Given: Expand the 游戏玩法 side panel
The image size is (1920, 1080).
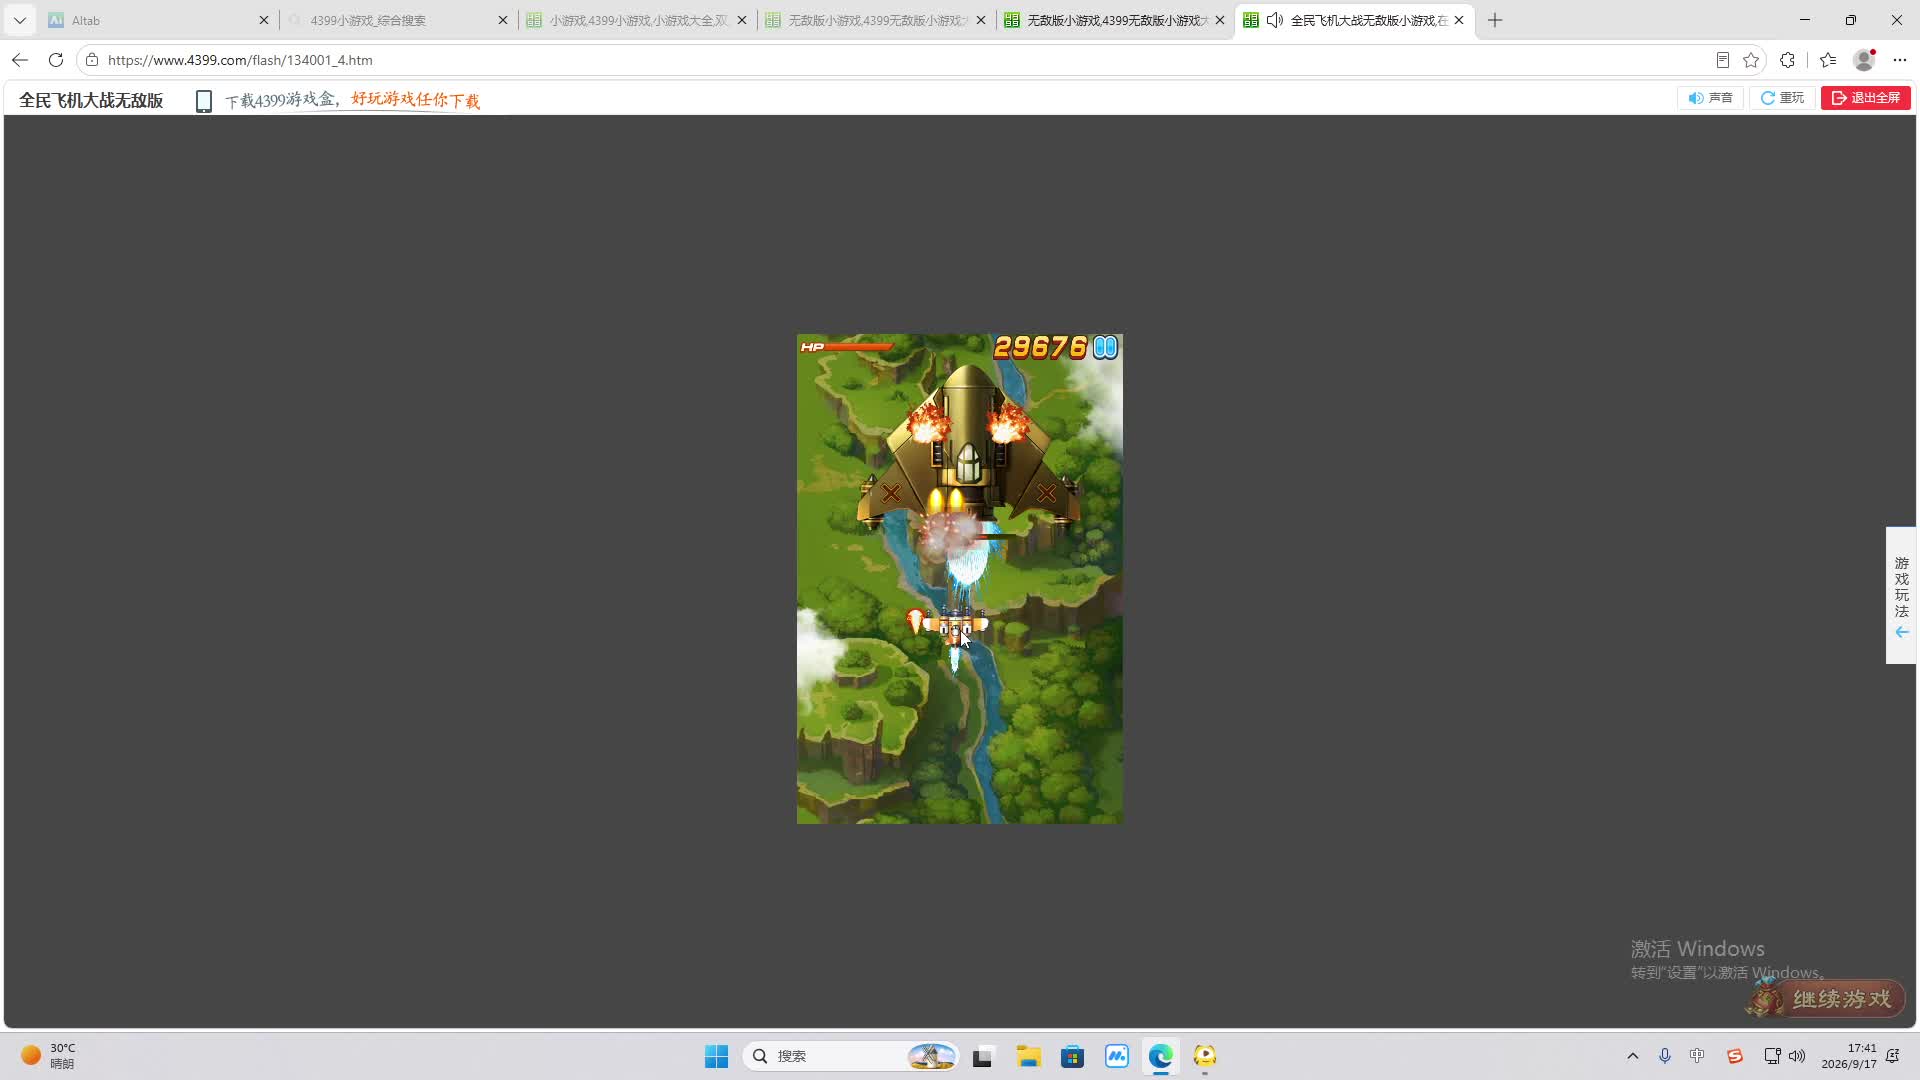Looking at the screenshot, I should click(1901, 595).
